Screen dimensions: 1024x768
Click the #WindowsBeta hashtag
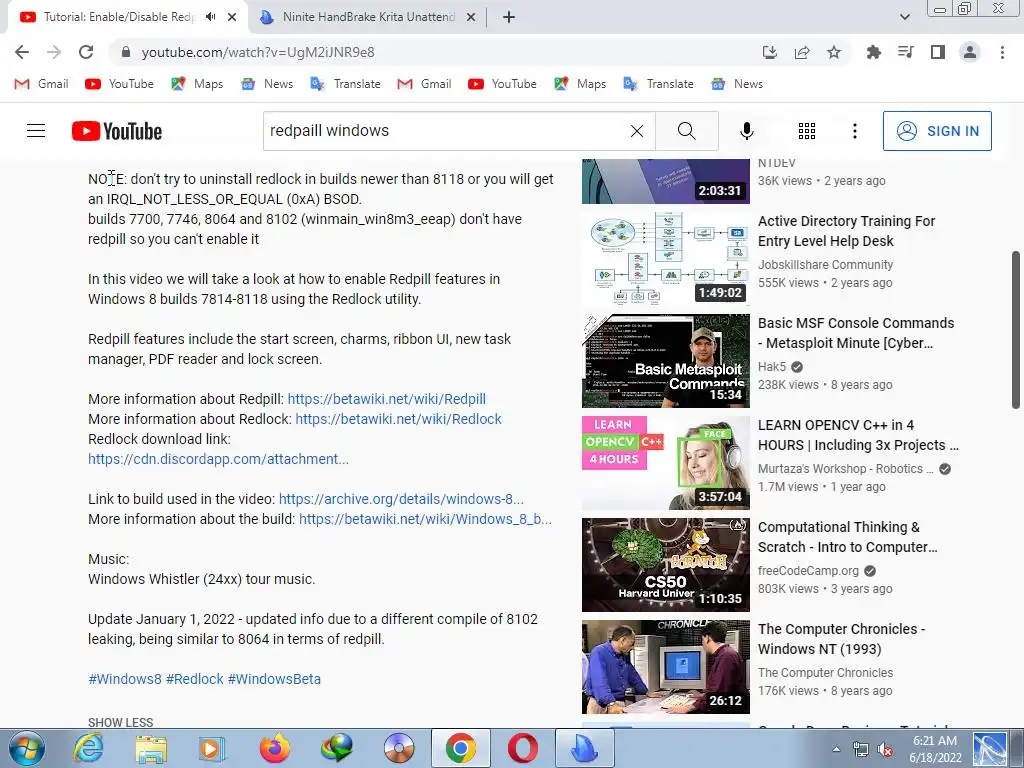point(274,679)
